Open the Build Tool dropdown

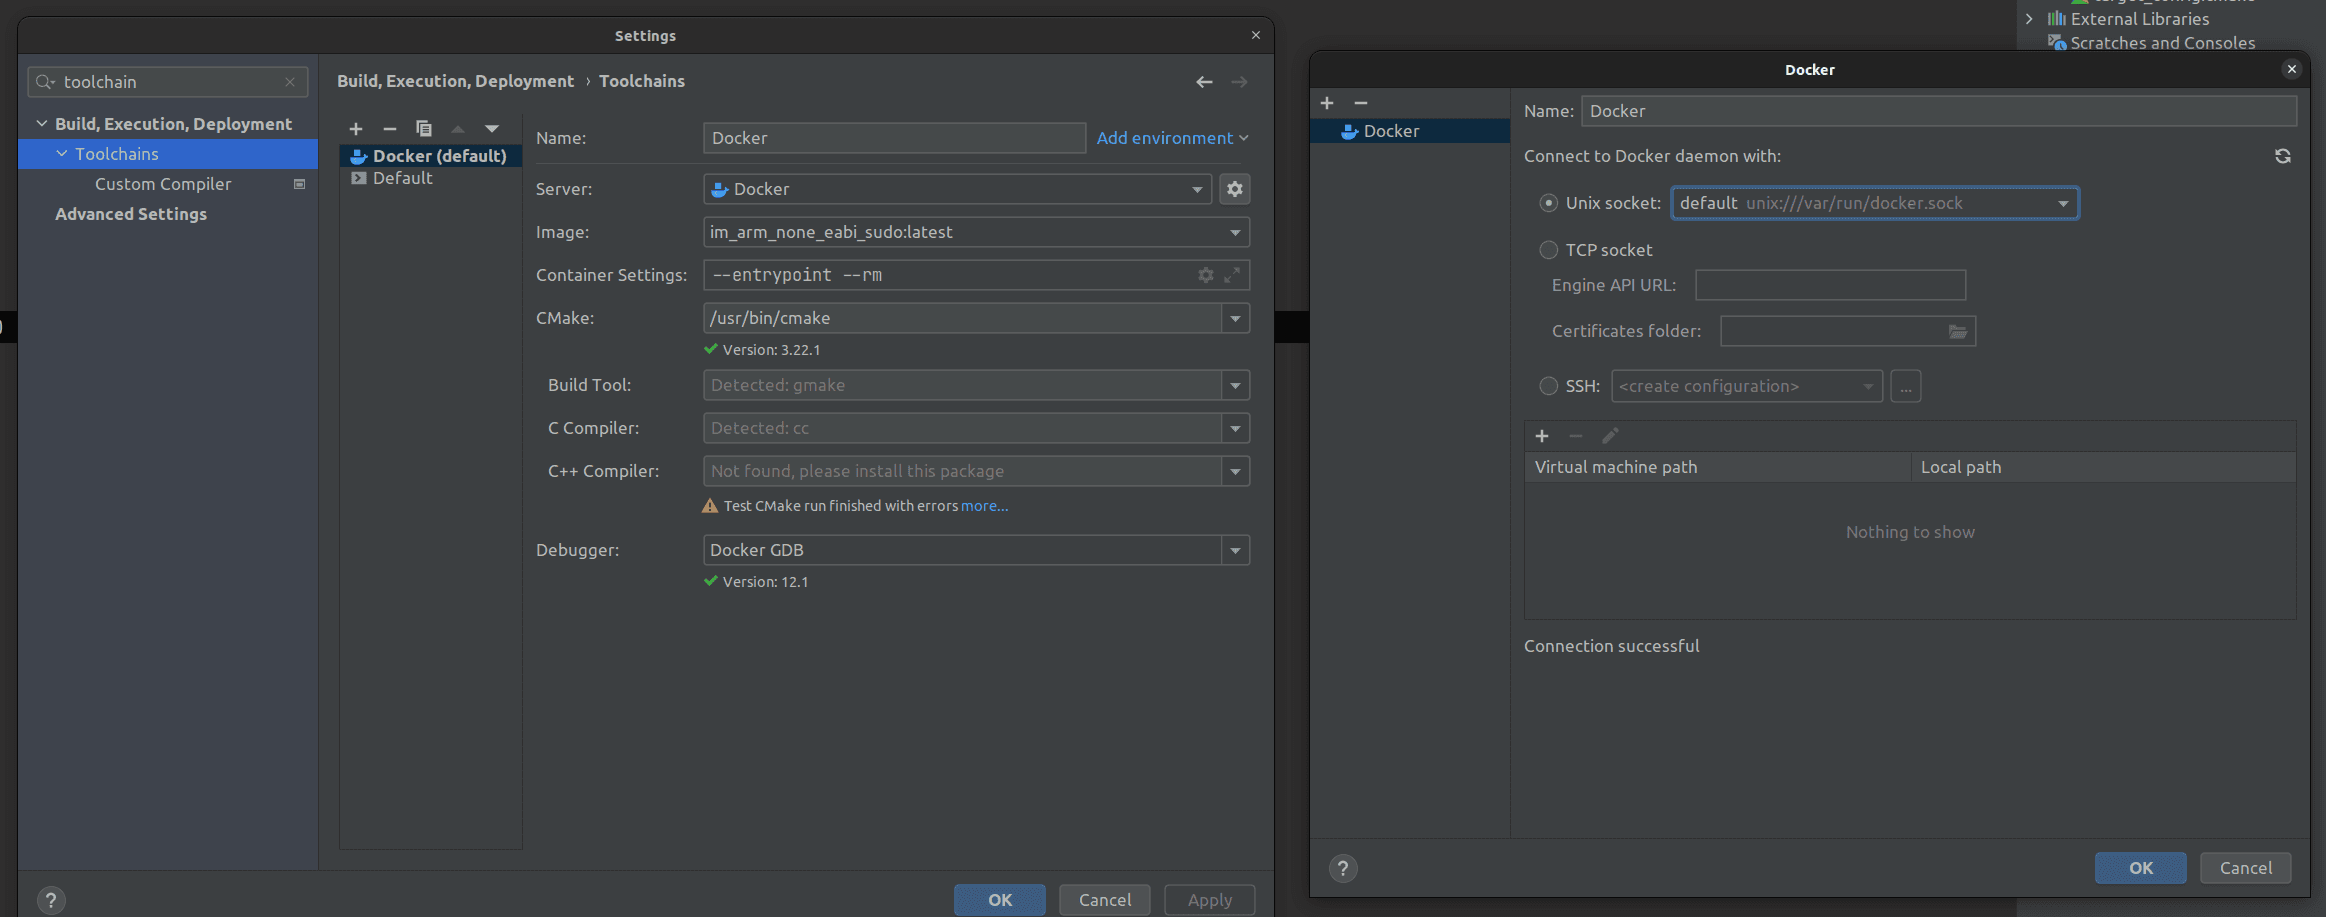pyautogui.click(x=1235, y=385)
